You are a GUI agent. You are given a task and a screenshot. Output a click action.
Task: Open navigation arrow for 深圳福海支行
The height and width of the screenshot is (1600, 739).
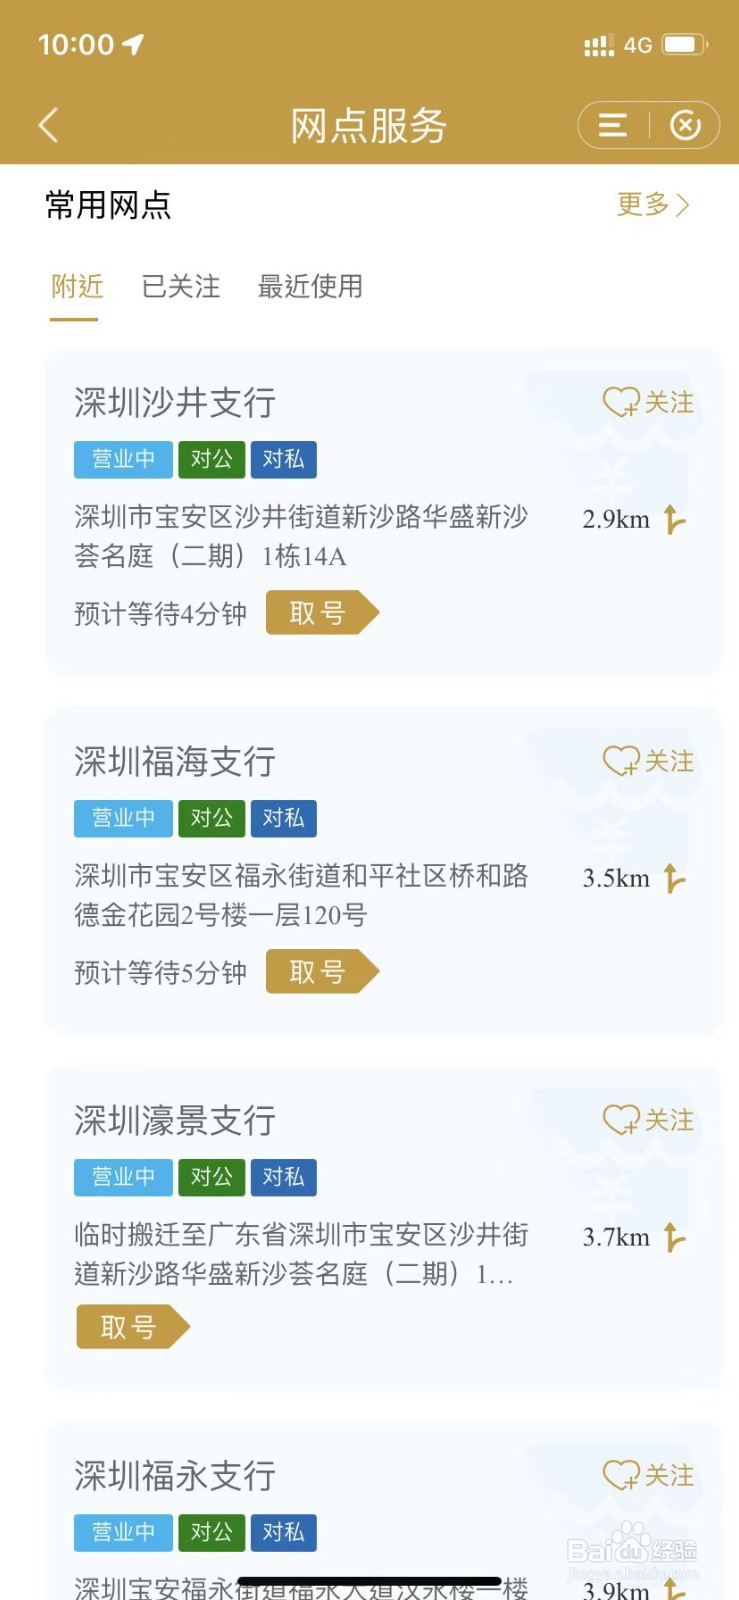(675, 878)
